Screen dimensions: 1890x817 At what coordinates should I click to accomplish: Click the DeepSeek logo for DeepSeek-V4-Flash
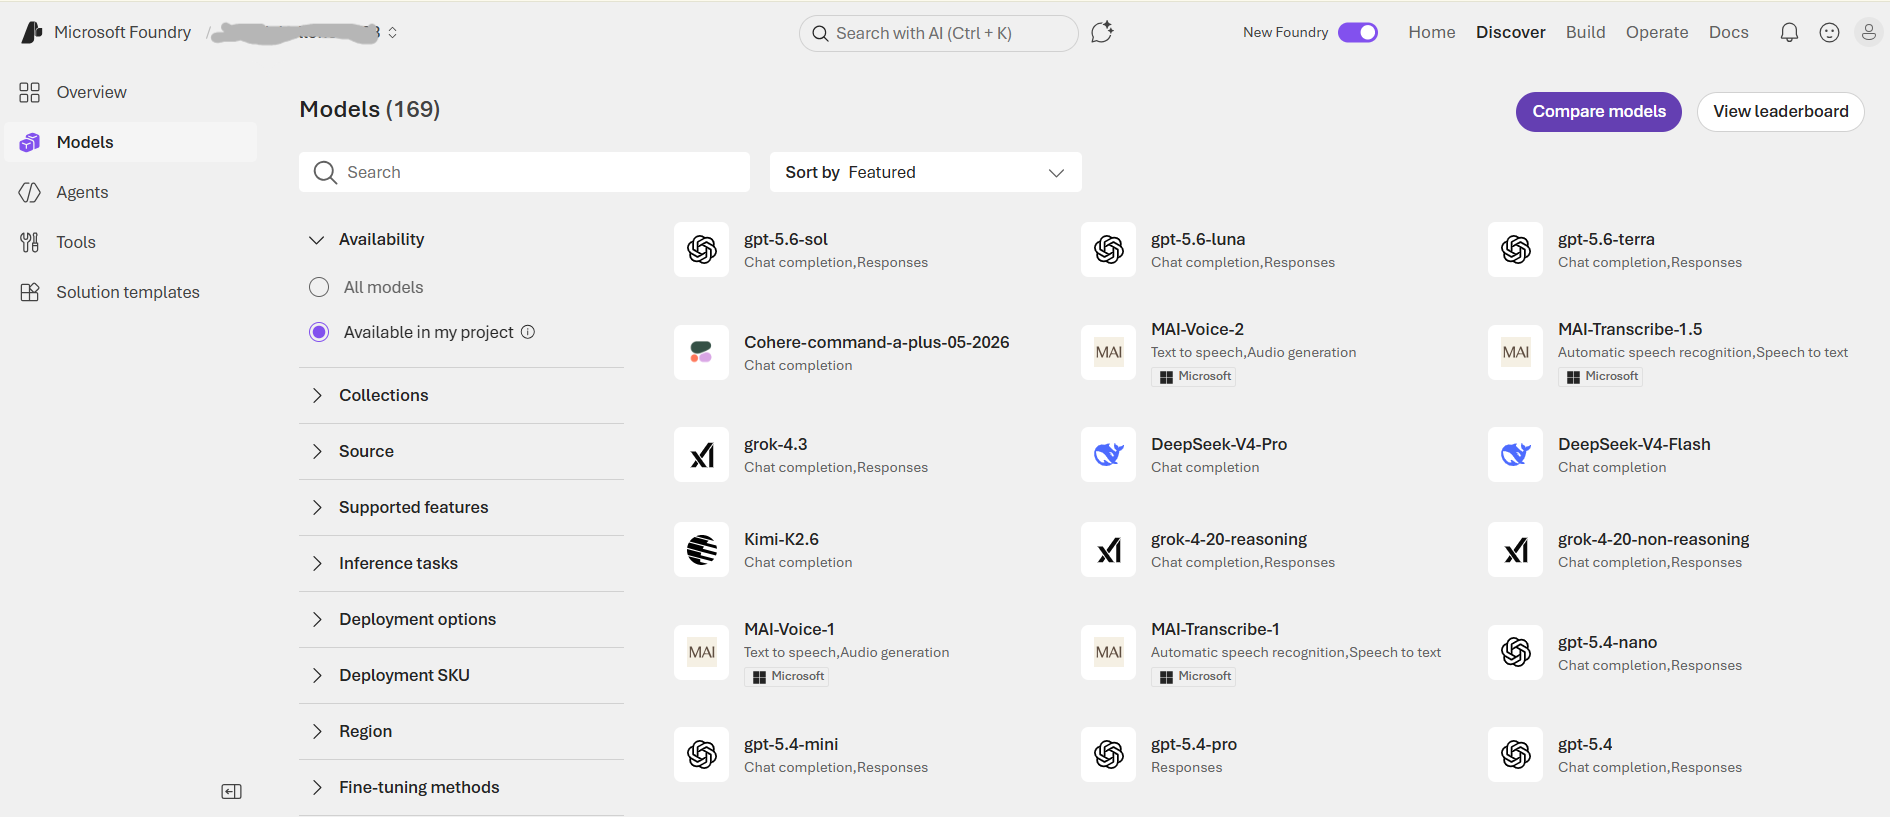1515,454
